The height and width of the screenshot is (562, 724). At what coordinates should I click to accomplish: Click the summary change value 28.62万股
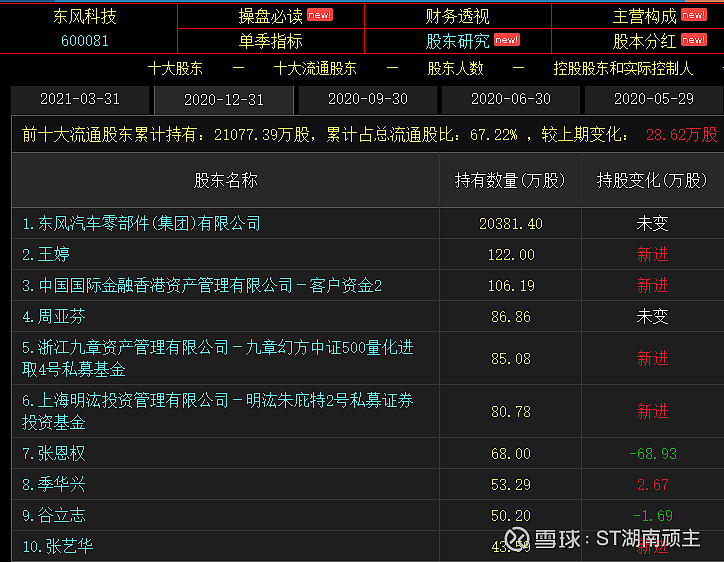682,135
